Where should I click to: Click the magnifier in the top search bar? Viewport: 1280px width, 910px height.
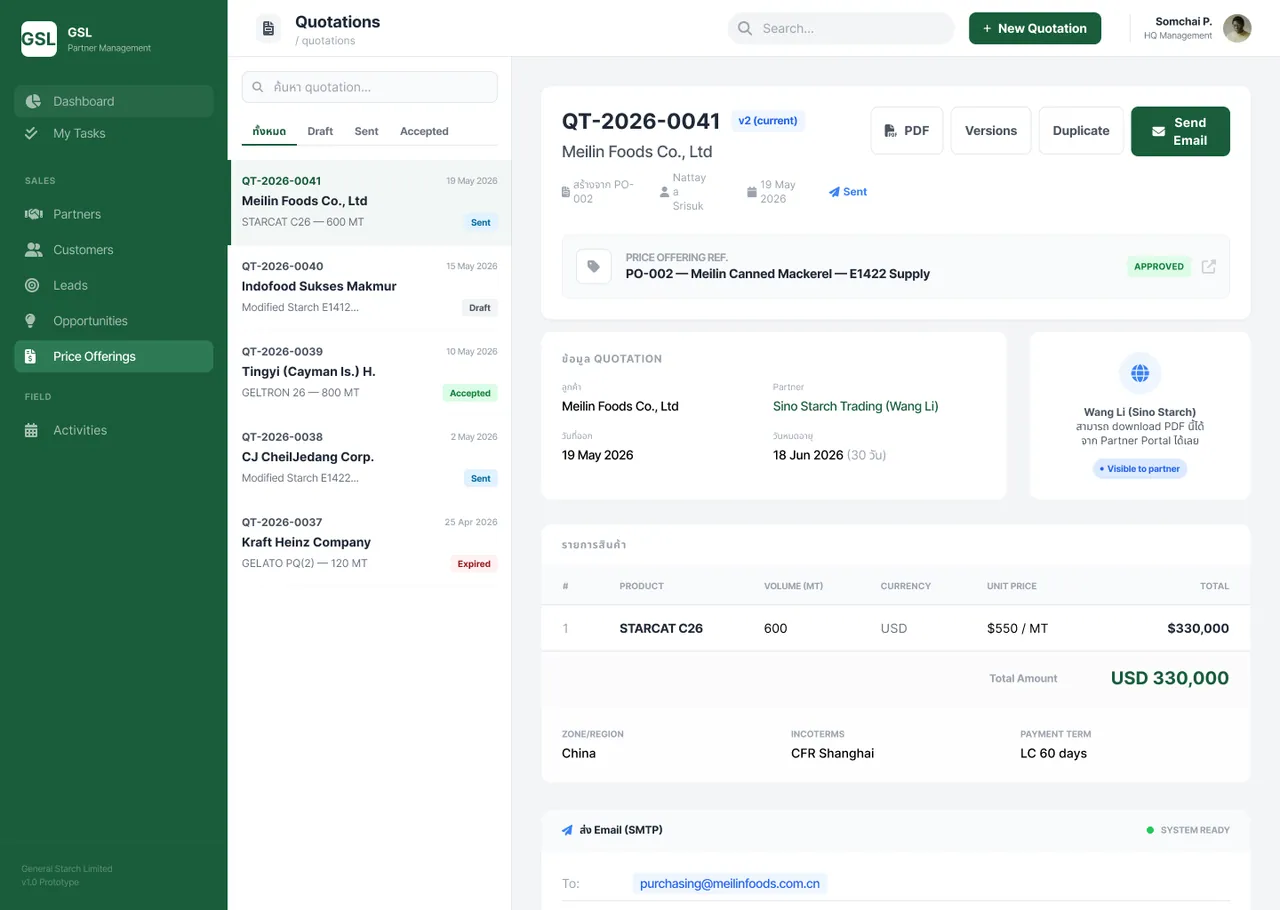pos(745,28)
